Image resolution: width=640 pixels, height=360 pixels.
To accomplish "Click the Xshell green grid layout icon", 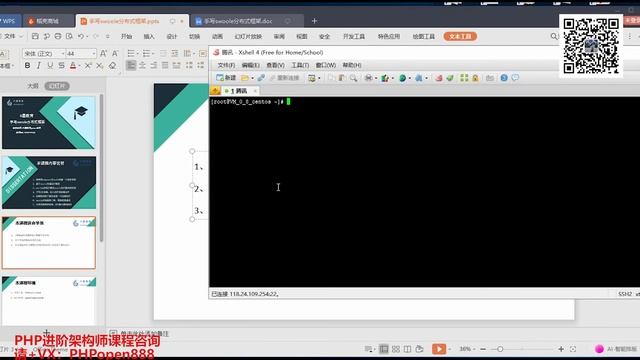I will [464, 78].
